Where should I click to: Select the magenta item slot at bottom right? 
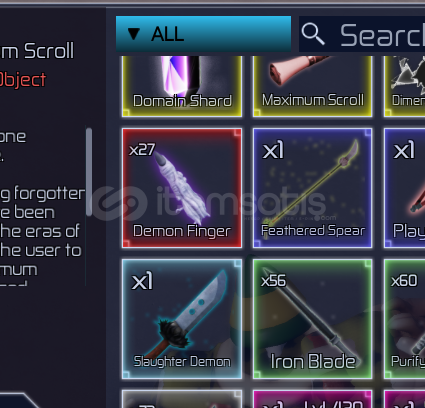(x=404, y=399)
